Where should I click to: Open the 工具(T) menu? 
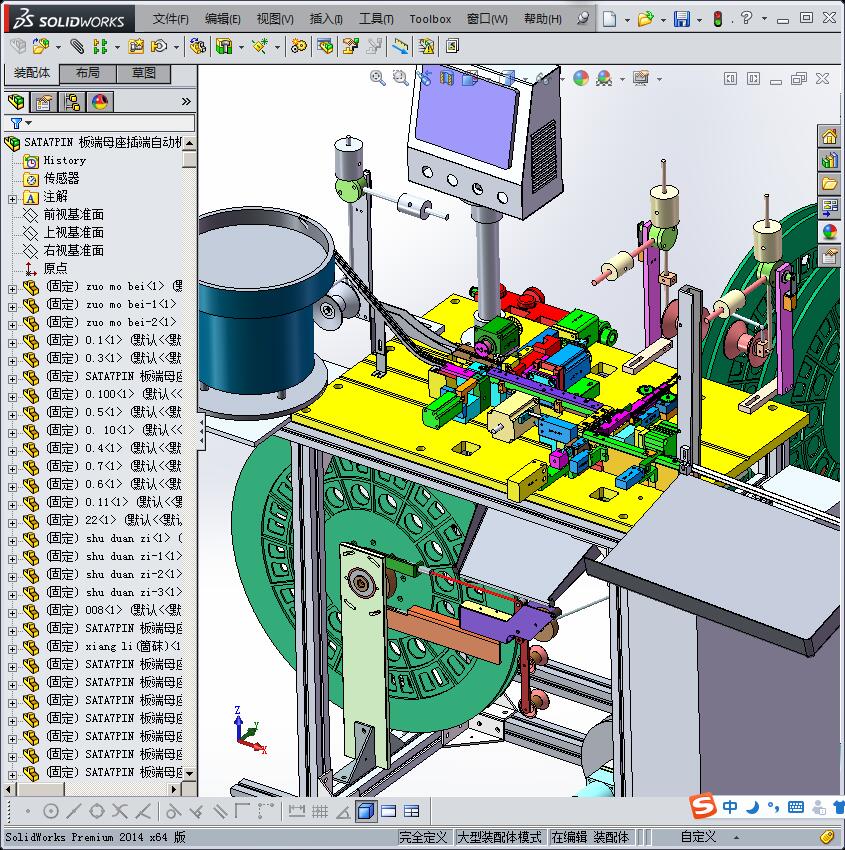point(376,19)
